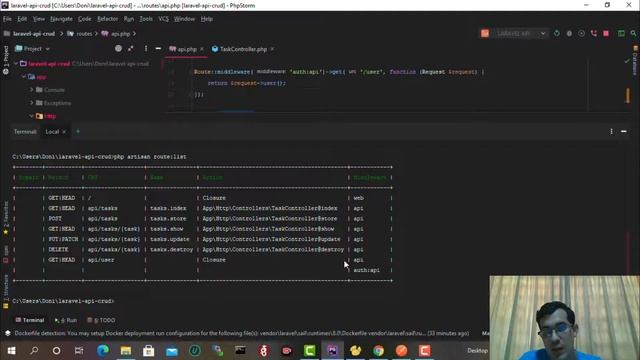Screen dimensions: 640x360
Task: Collapse the Http folder
Action: pos(31,116)
